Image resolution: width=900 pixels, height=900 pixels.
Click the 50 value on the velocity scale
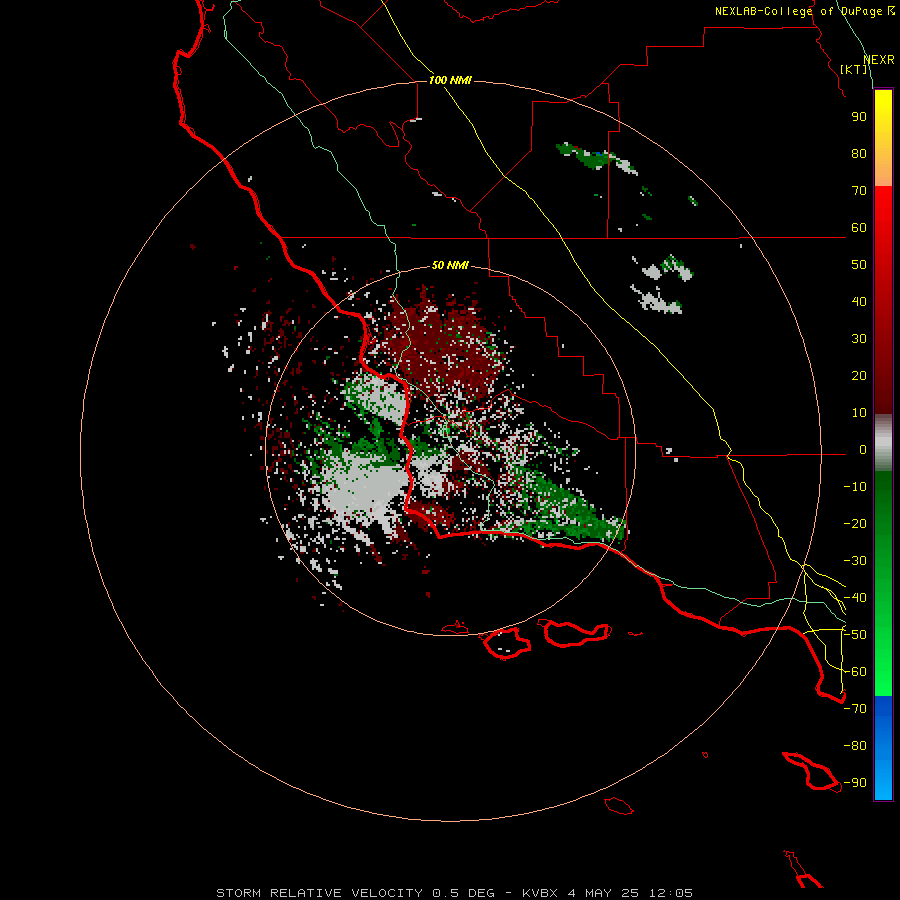(x=859, y=265)
